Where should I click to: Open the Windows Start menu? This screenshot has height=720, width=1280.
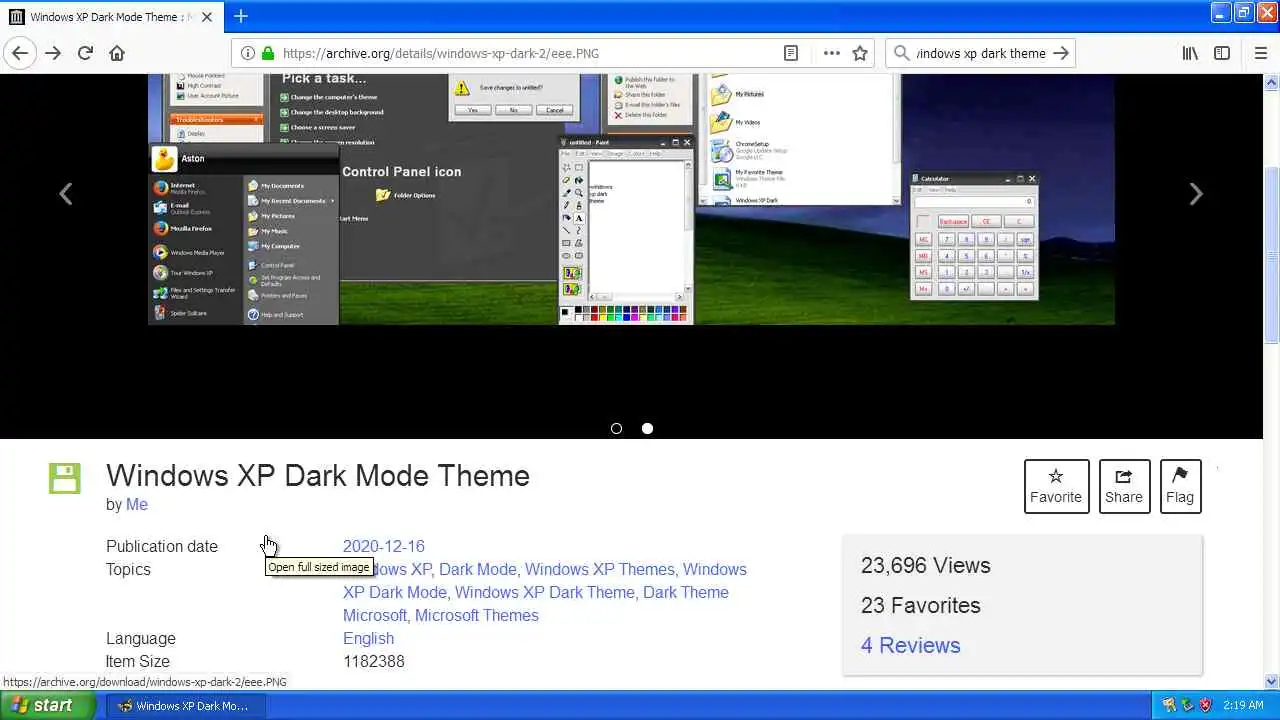pyautogui.click(x=48, y=705)
